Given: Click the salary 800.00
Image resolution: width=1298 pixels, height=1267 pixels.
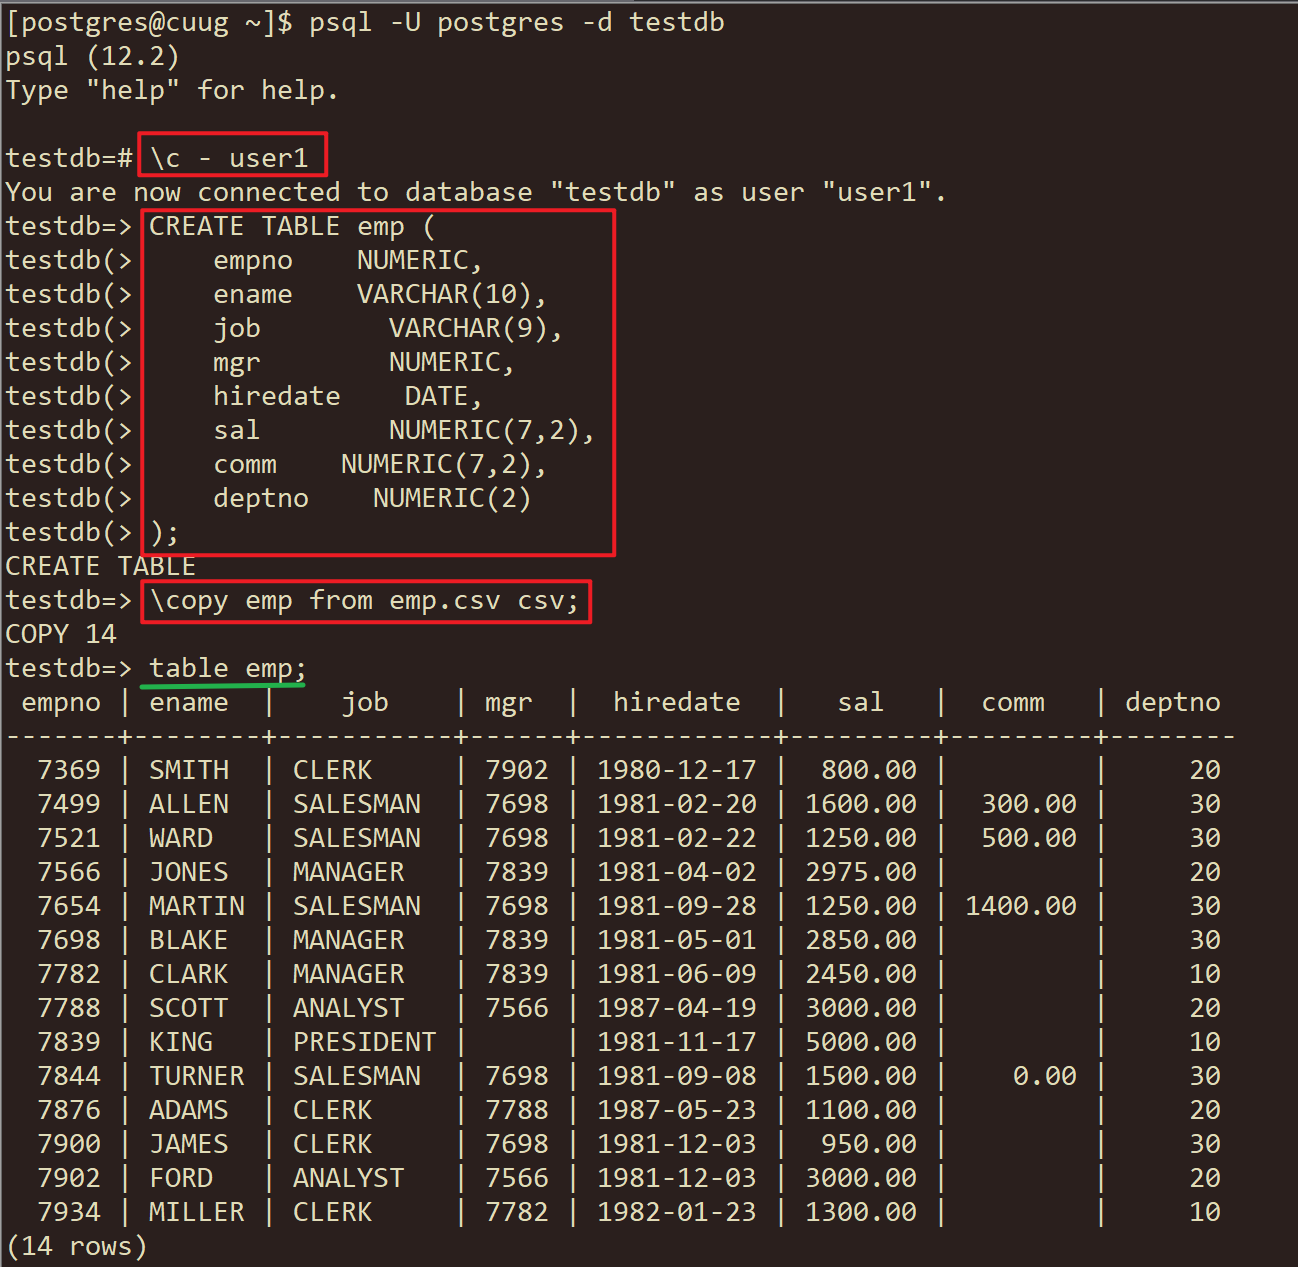Looking at the screenshot, I should [x=869, y=770].
